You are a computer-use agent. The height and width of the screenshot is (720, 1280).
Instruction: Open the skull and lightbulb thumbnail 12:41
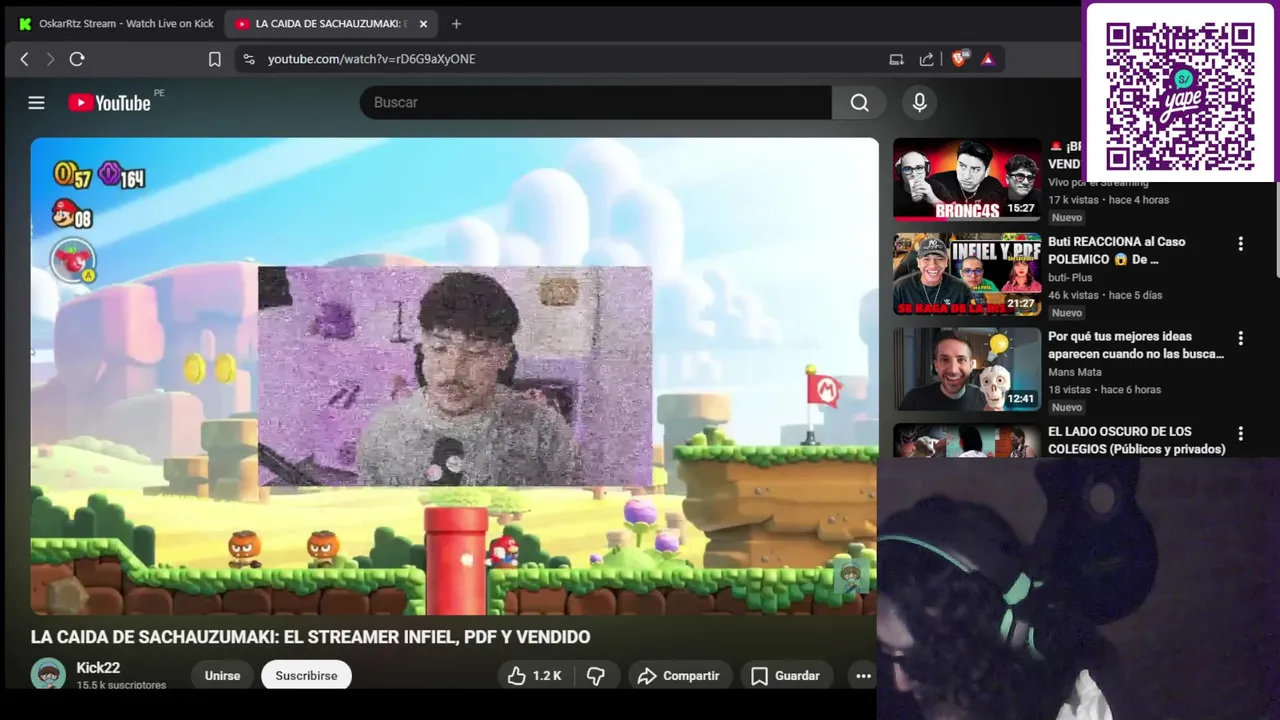tap(967, 369)
